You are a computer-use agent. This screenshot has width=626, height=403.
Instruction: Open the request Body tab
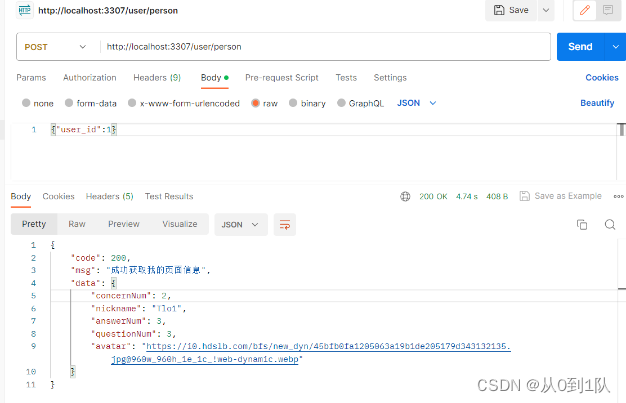[x=214, y=77]
